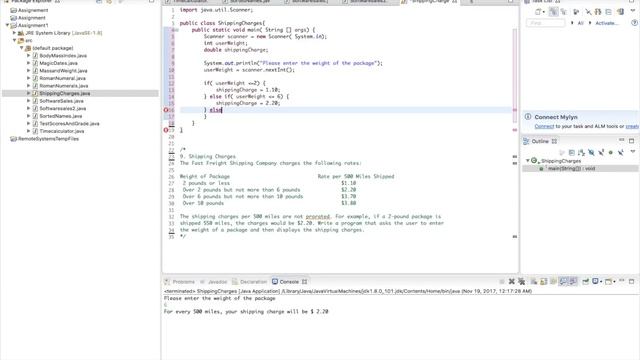Click the Collapse All icon in Task List

coord(608,12)
